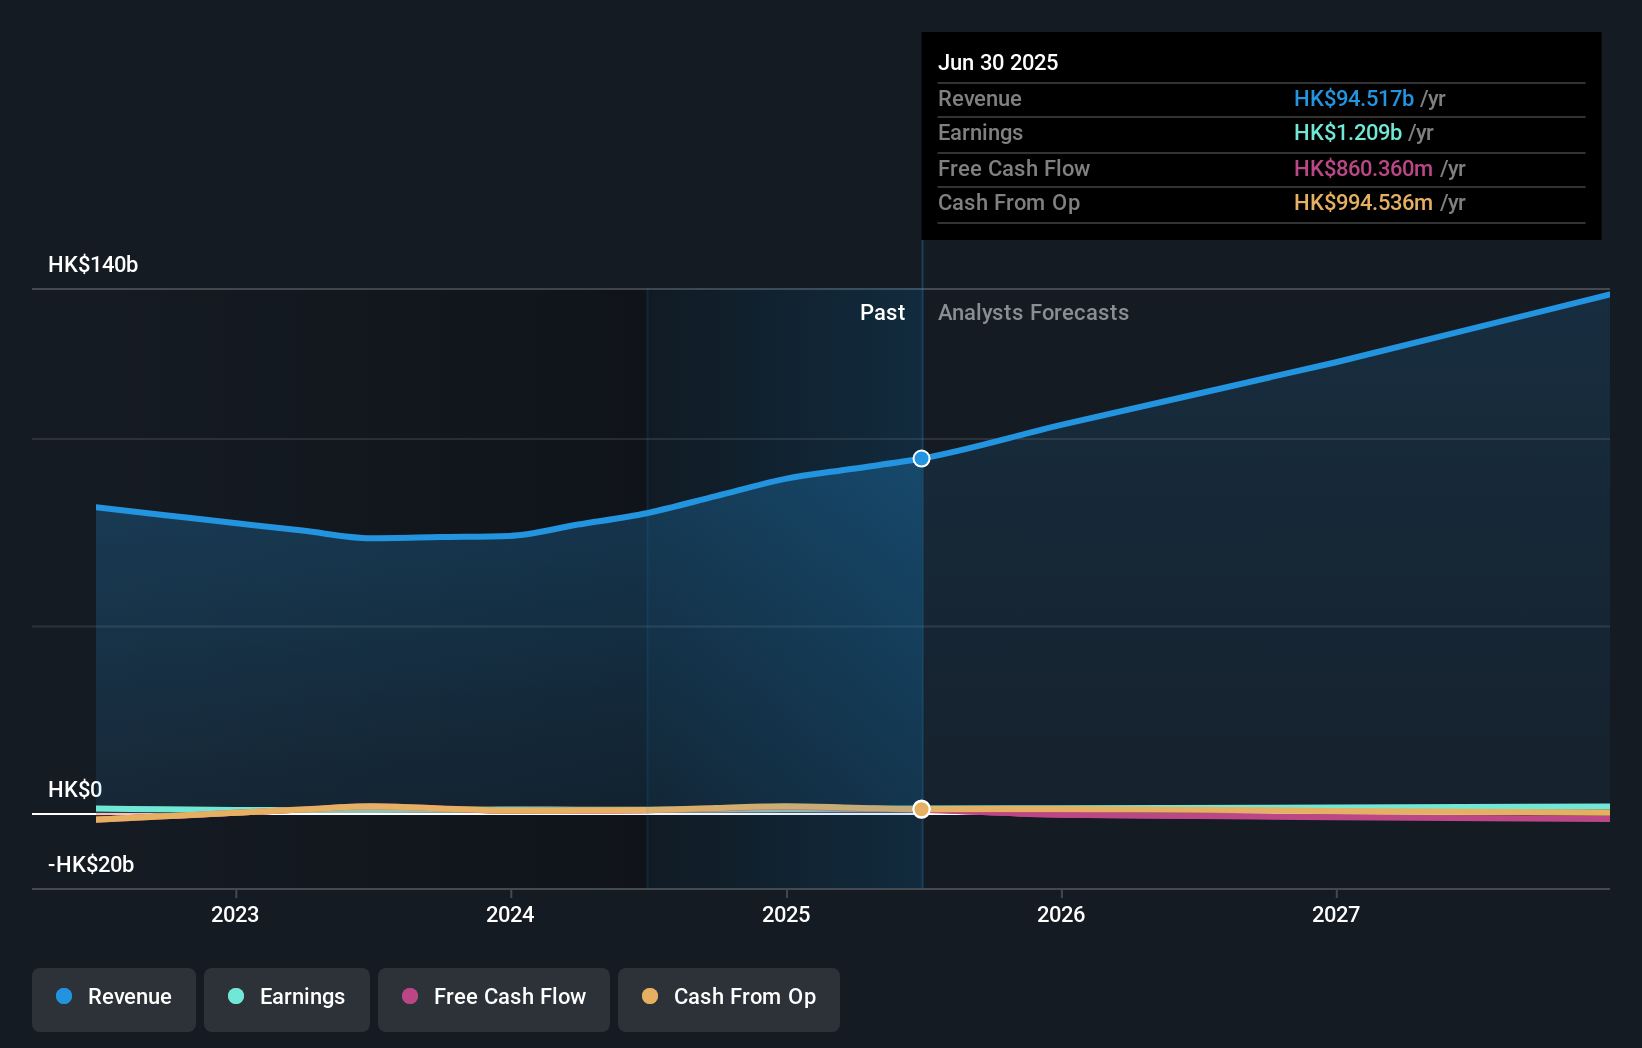Select the Past label
Image resolution: width=1642 pixels, height=1048 pixels.
pos(882,312)
